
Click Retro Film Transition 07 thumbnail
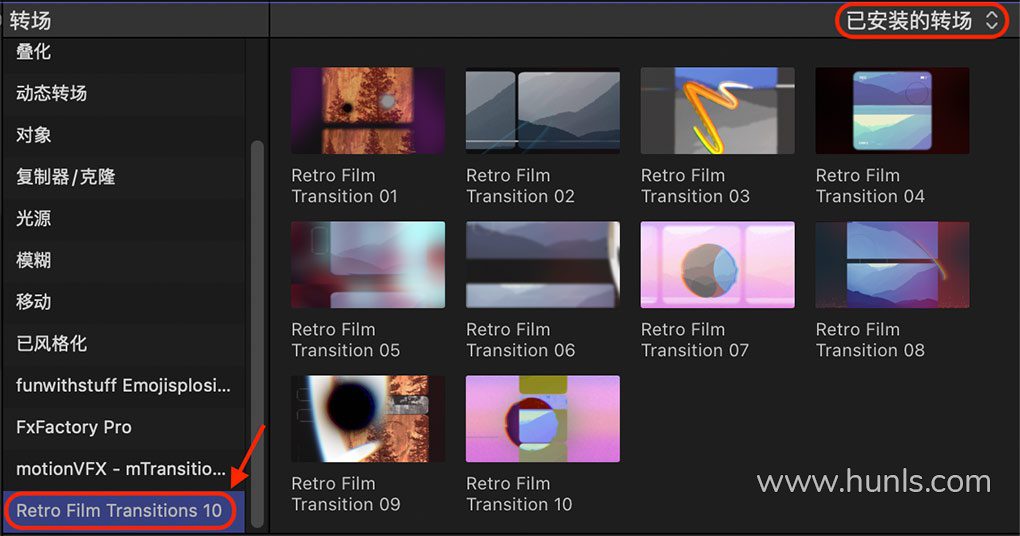coord(717,264)
